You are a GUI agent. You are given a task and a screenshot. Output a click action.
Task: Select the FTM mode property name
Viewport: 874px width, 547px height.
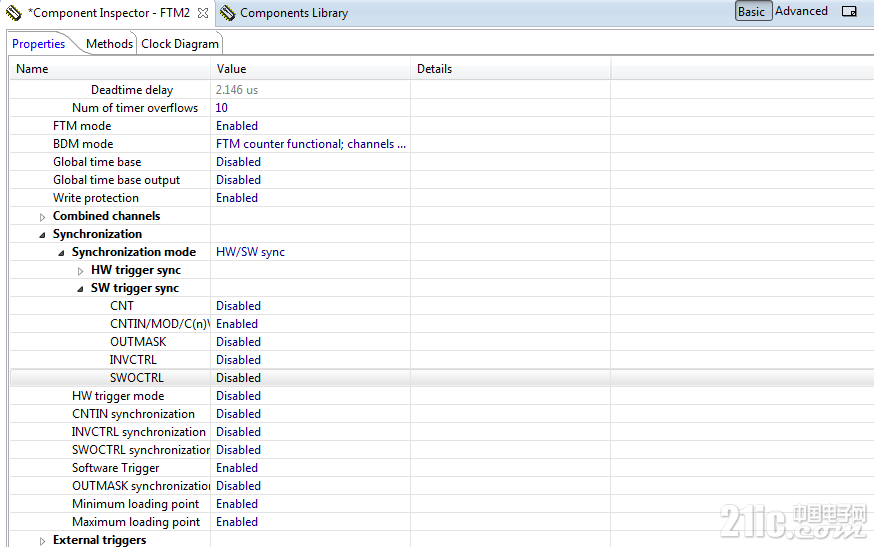click(x=82, y=125)
